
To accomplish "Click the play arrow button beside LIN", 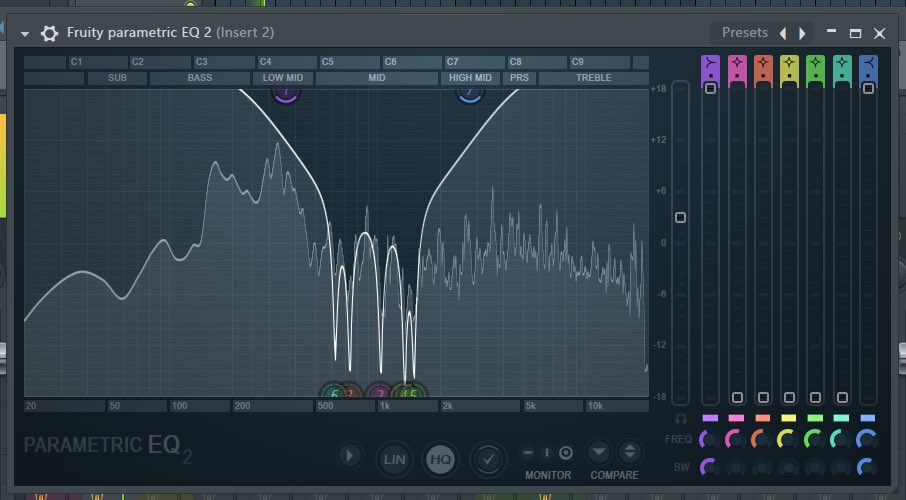I will click(350, 455).
